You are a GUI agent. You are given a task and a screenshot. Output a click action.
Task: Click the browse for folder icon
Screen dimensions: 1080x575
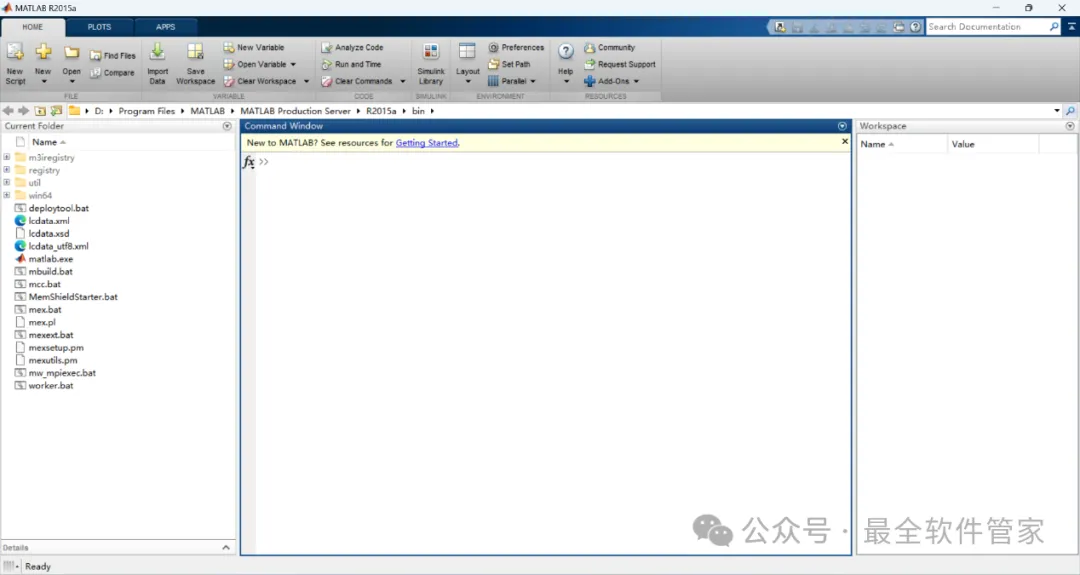tap(56, 111)
